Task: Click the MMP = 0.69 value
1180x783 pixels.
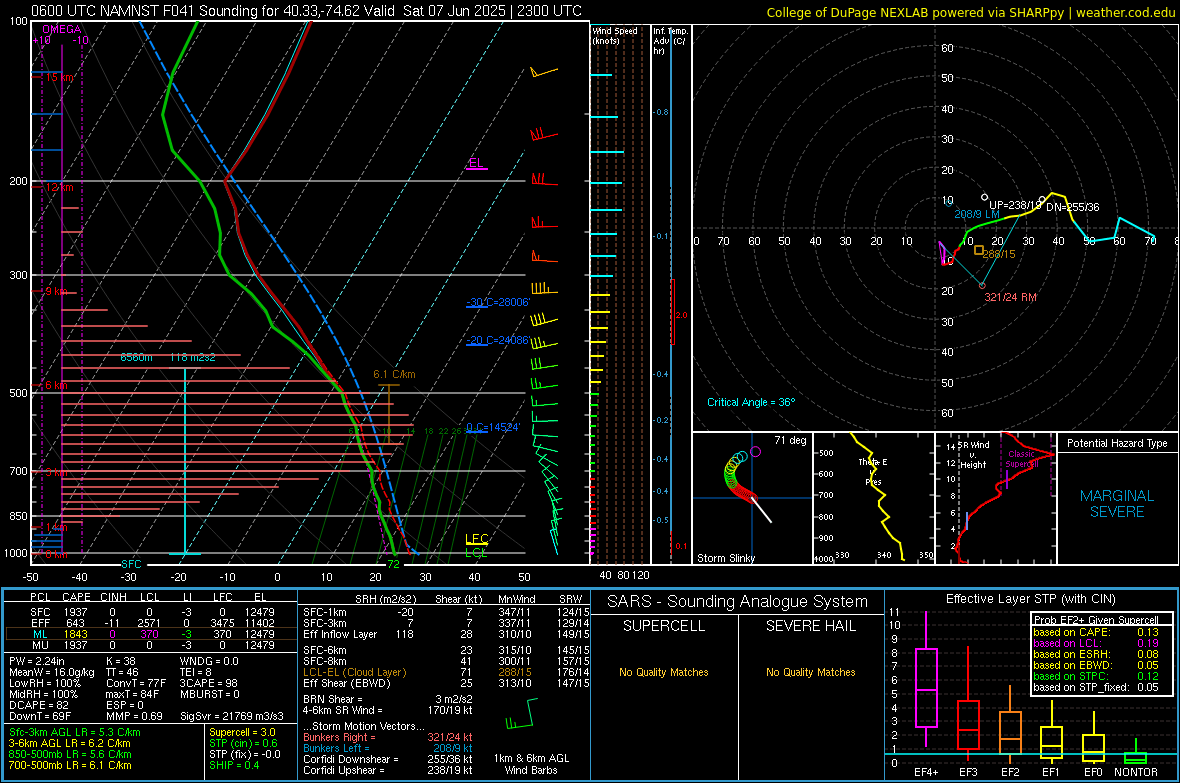Action: click(135, 716)
